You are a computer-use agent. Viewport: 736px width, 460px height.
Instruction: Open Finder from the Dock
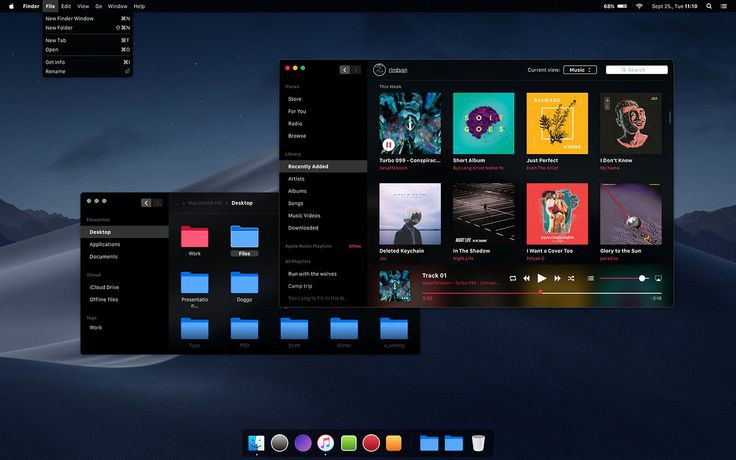[x=256, y=443]
